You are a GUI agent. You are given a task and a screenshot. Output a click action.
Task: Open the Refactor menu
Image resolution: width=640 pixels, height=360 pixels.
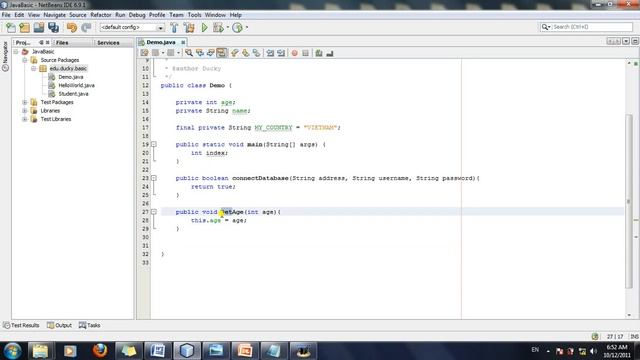click(101, 15)
